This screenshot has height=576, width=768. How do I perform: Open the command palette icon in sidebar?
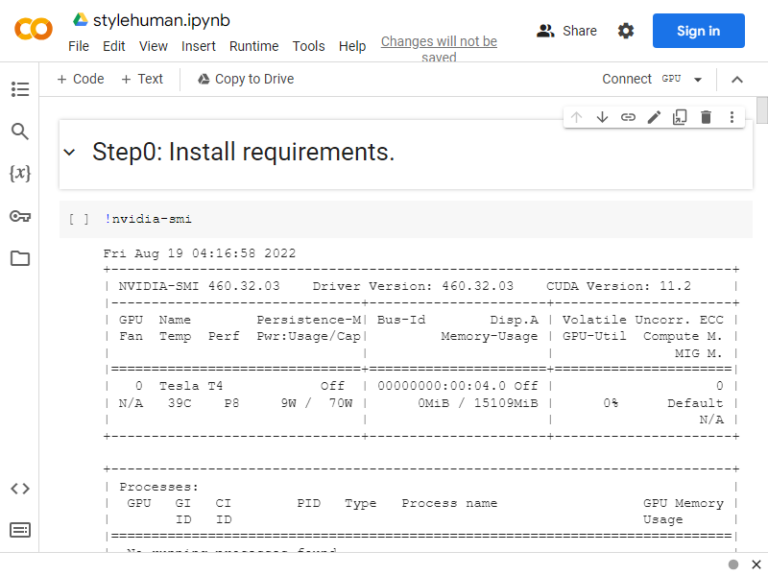(x=20, y=530)
